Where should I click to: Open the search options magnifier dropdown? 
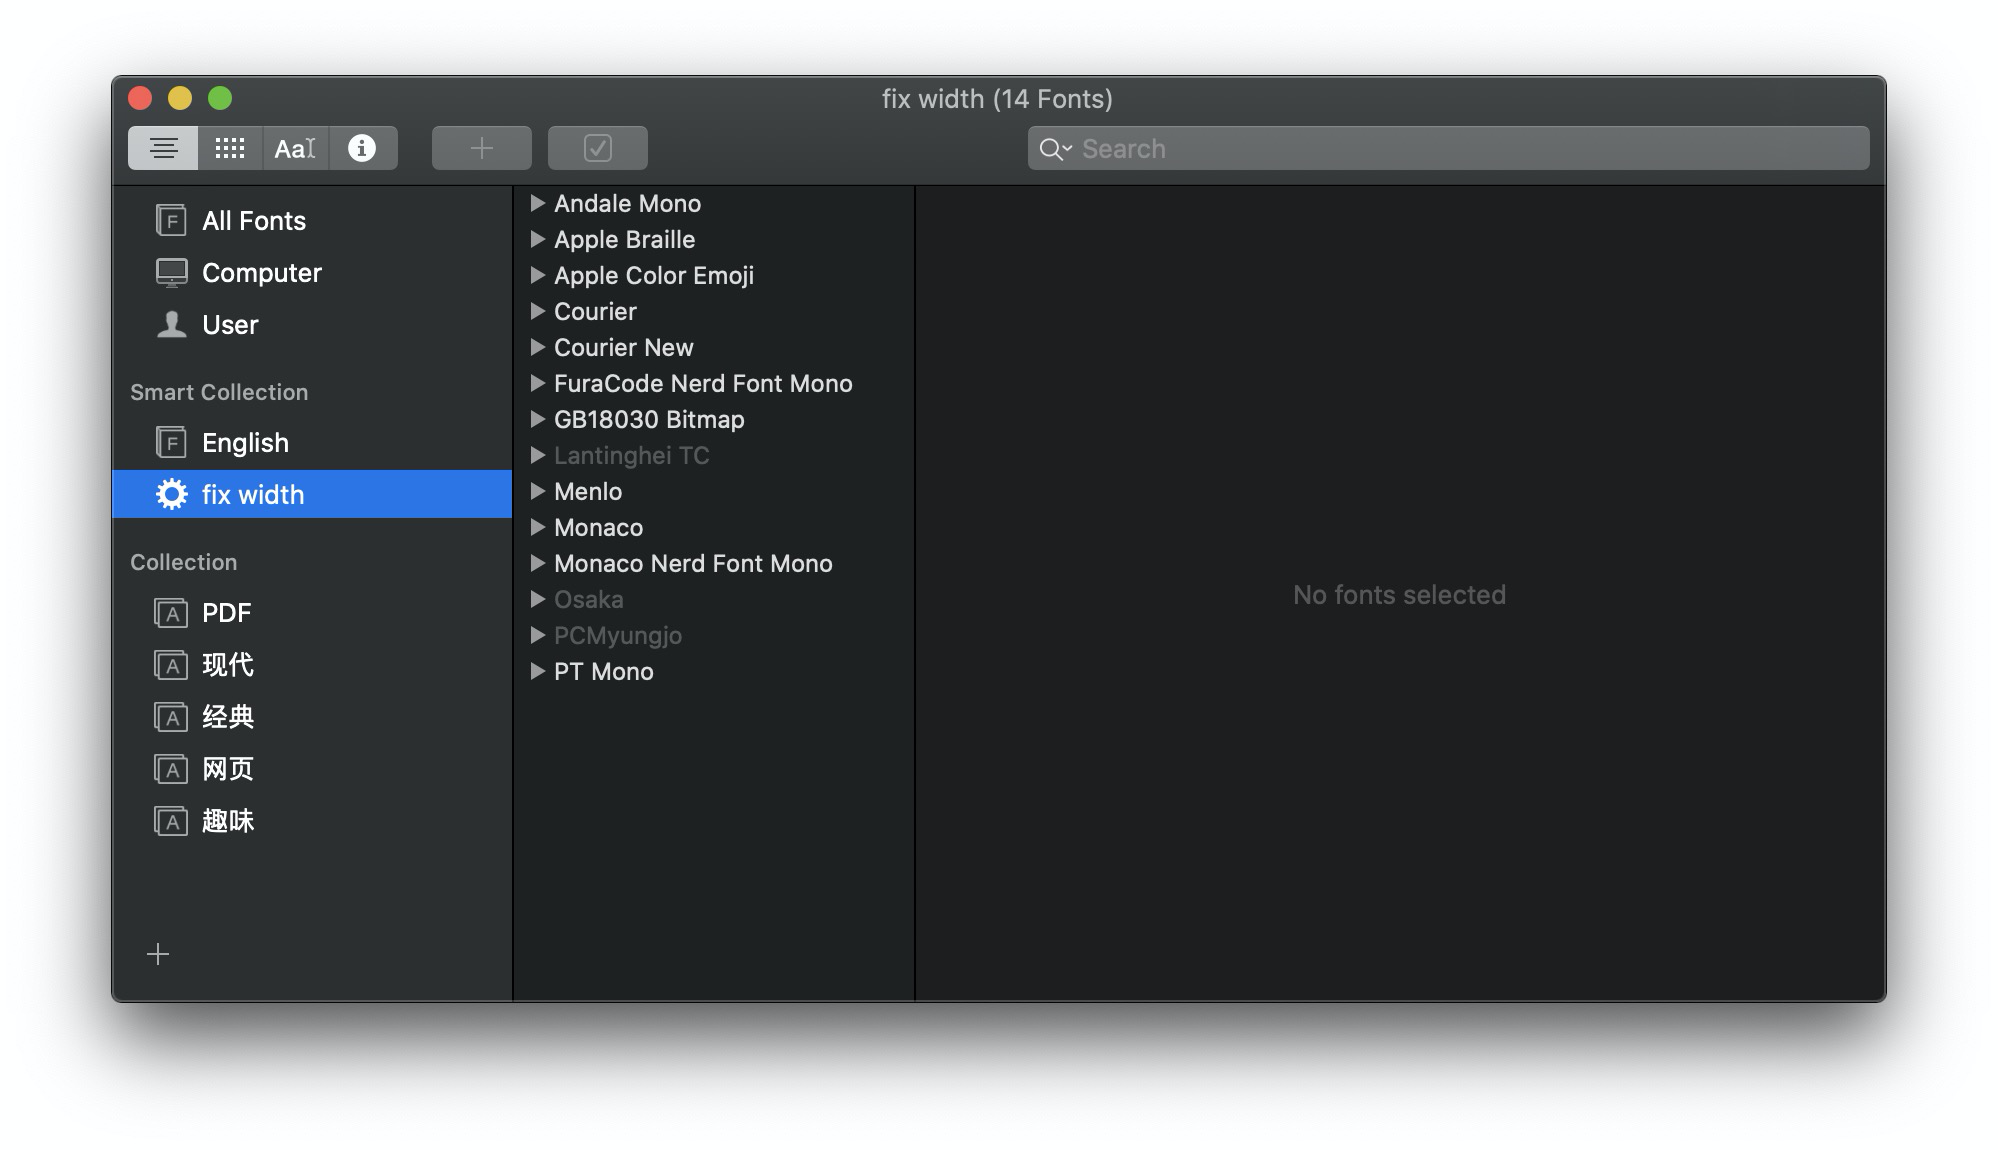(x=1055, y=149)
